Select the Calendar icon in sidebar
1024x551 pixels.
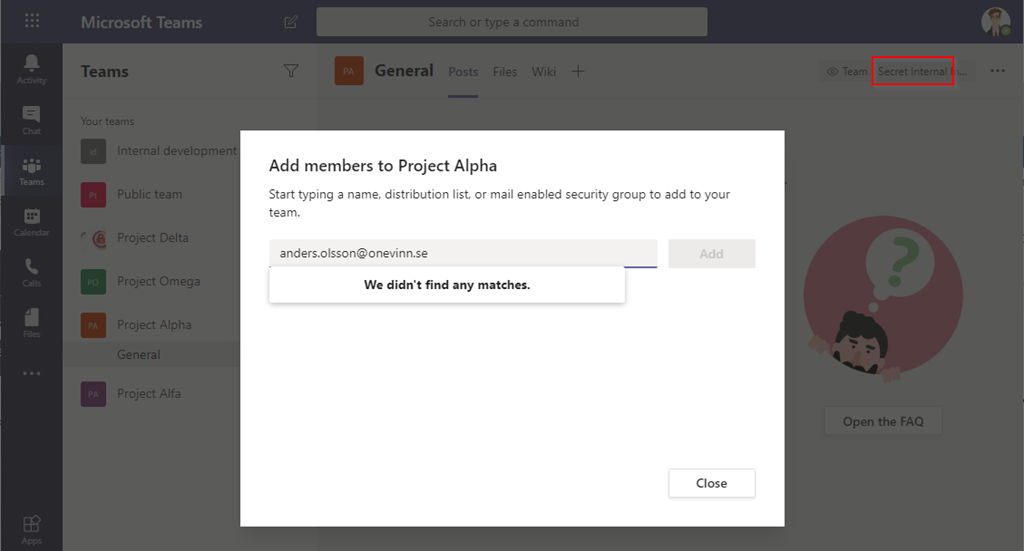tap(31, 220)
